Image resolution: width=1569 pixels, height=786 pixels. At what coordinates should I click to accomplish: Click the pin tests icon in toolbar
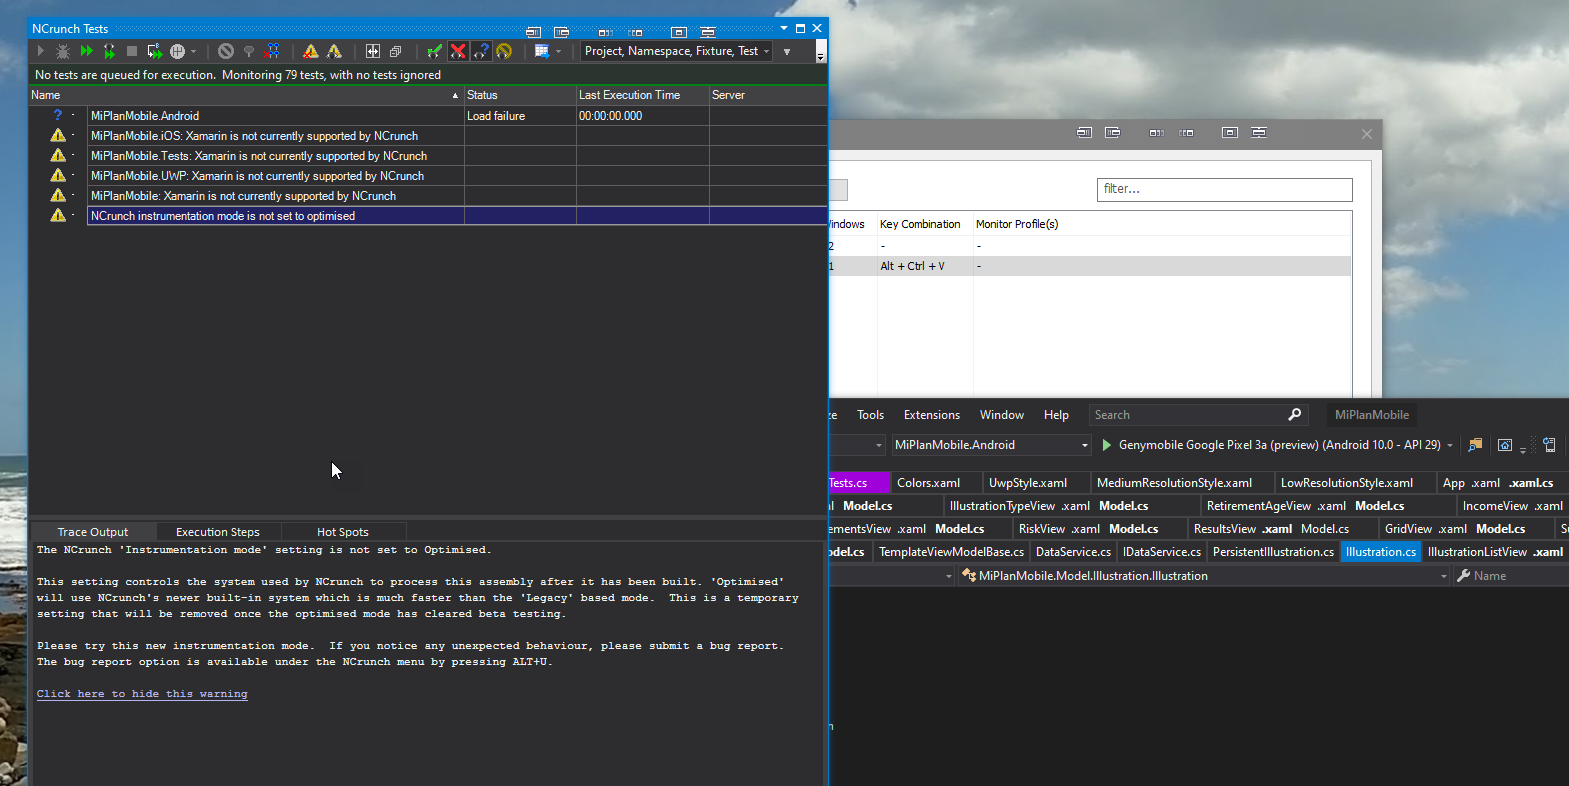(249, 51)
